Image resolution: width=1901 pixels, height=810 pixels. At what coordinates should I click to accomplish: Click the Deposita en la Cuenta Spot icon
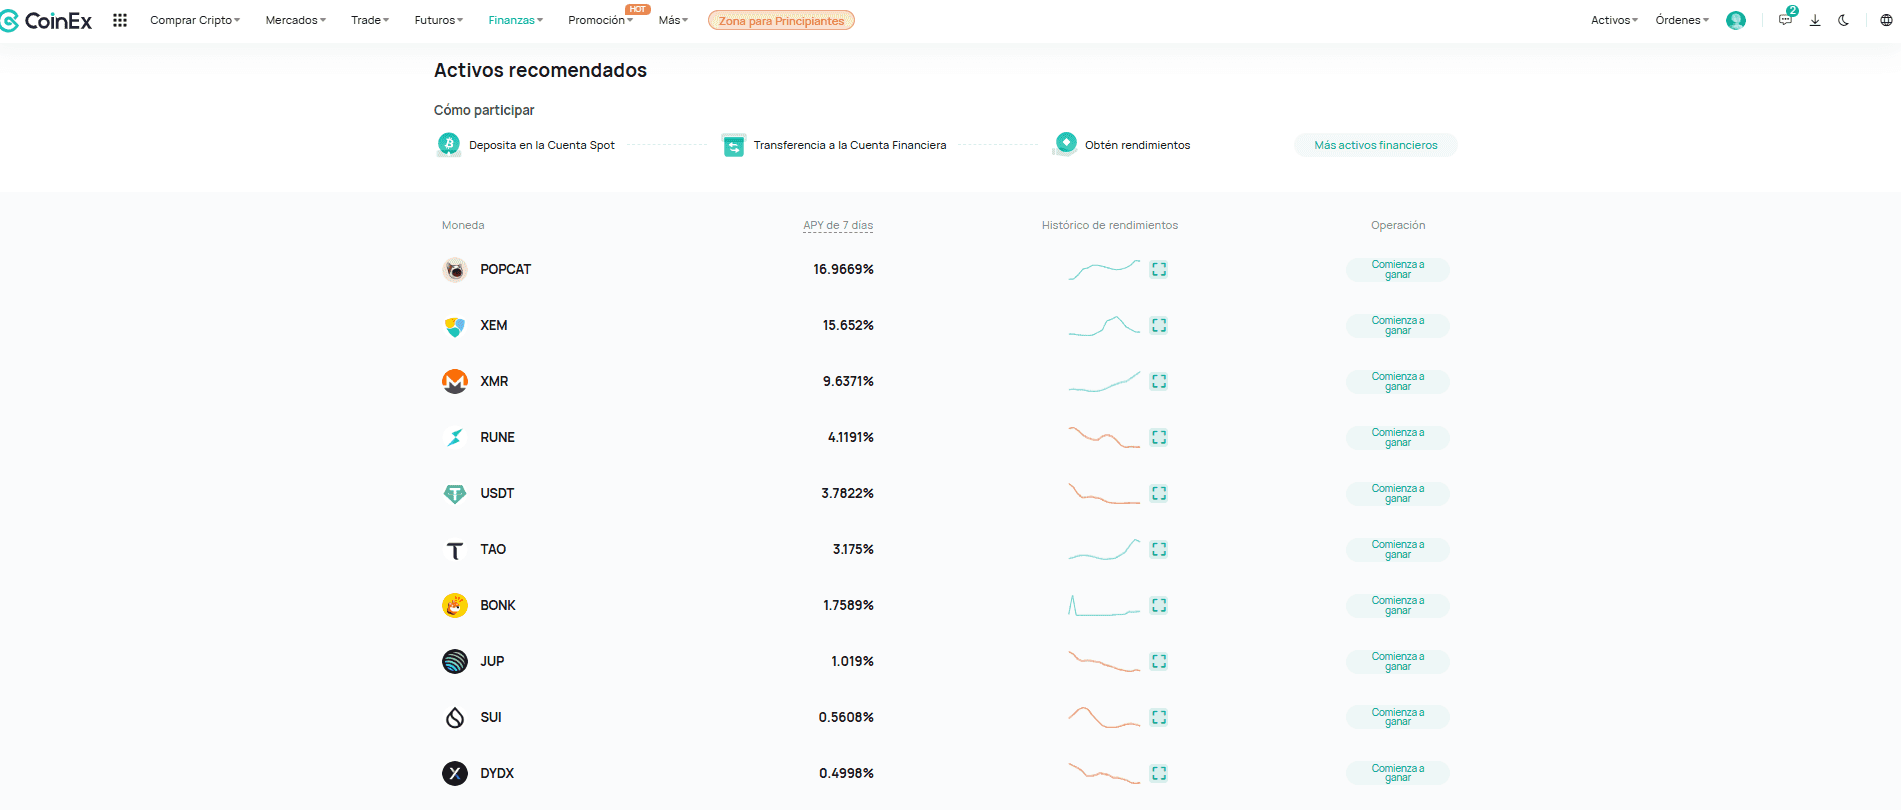(x=449, y=144)
